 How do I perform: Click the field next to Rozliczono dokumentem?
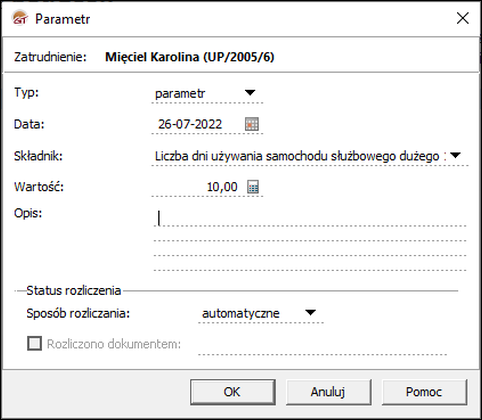tap(322, 345)
